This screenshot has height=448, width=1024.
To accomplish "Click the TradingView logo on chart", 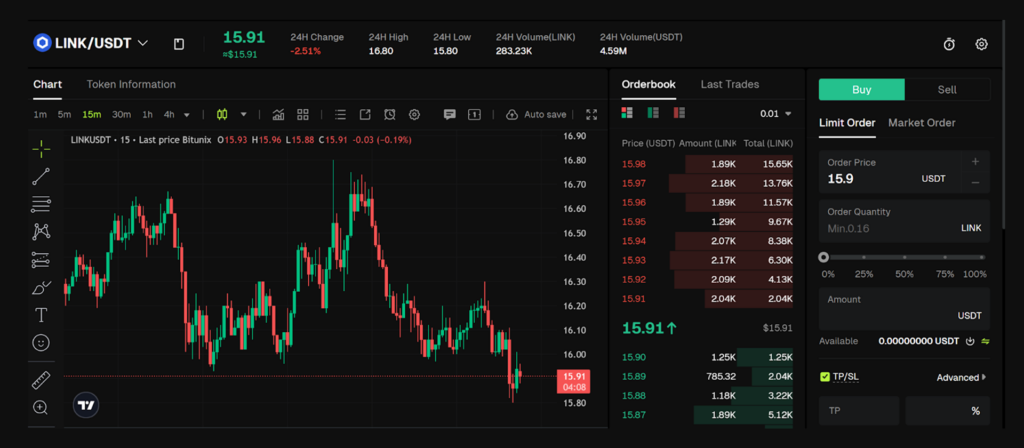I will point(86,405).
